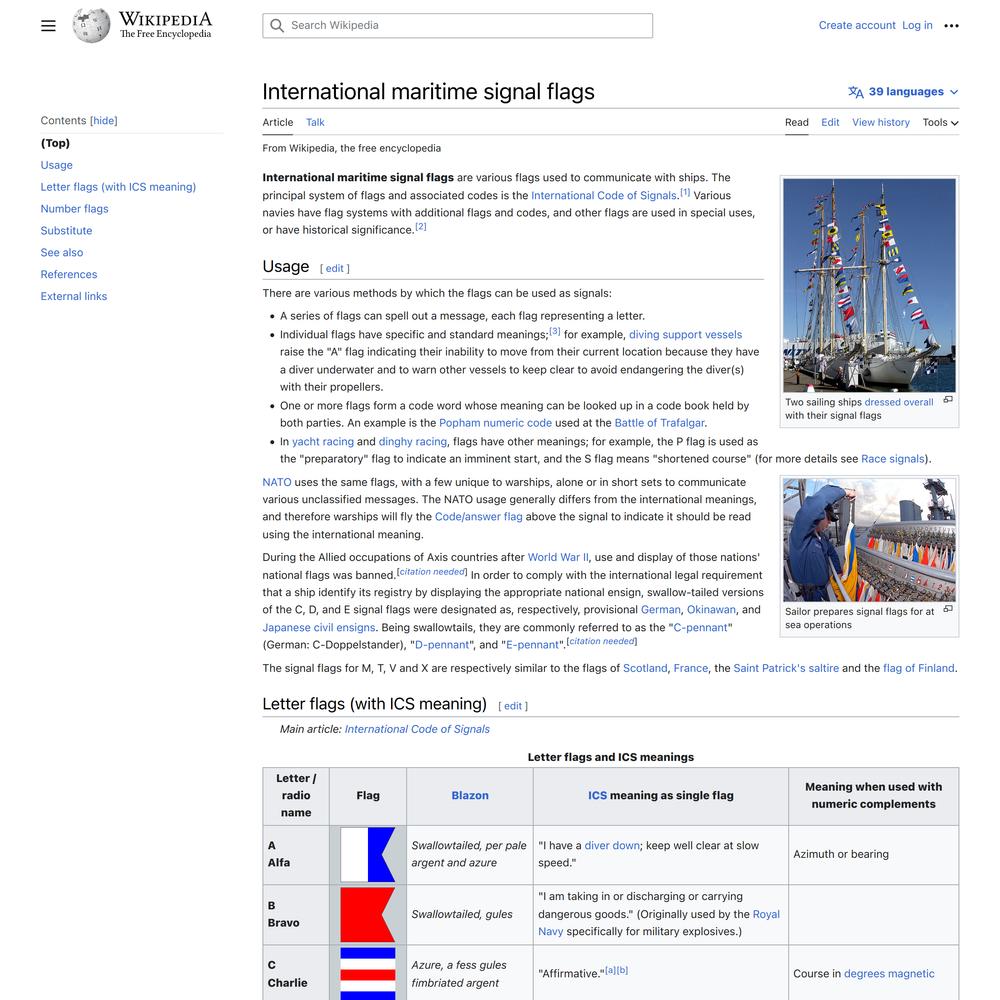
Task: Open the Japanese civil ensigns link
Action: (319, 628)
